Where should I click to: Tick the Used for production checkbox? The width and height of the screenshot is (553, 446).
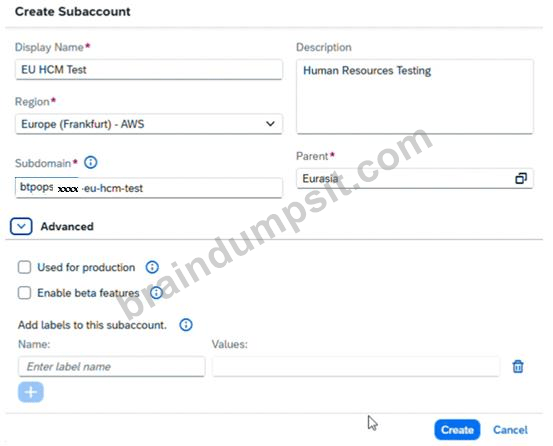(24, 267)
